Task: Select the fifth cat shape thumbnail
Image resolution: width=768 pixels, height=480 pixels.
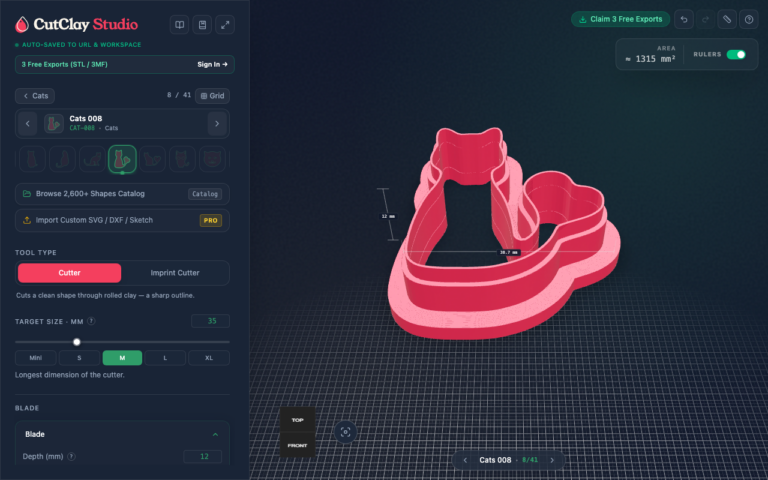Action: click(152, 159)
